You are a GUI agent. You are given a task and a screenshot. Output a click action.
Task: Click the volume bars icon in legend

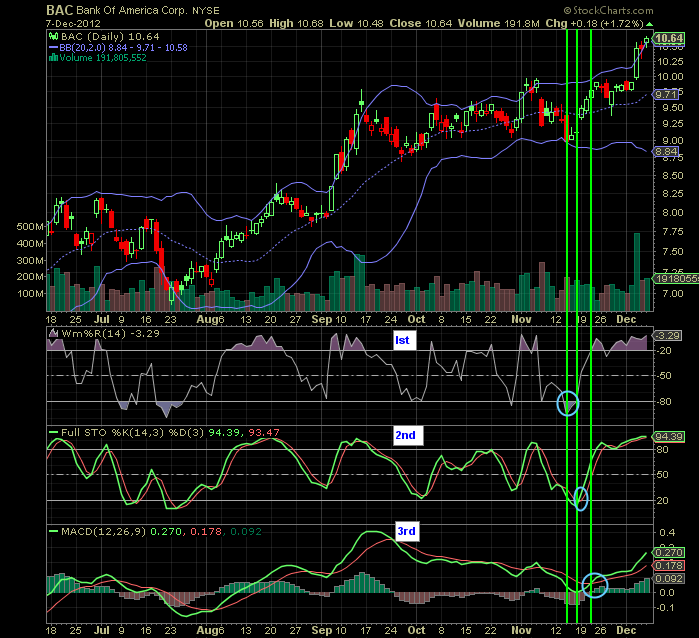[53, 58]
